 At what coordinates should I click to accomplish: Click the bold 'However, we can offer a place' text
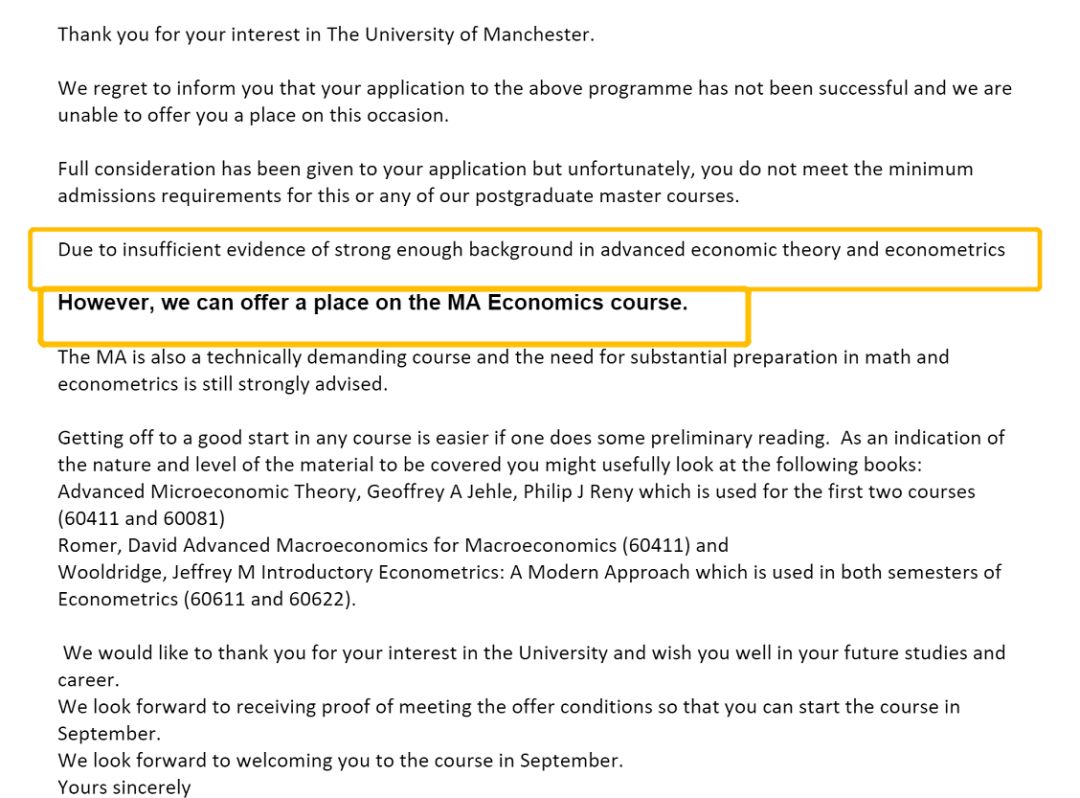pos(373,302)
